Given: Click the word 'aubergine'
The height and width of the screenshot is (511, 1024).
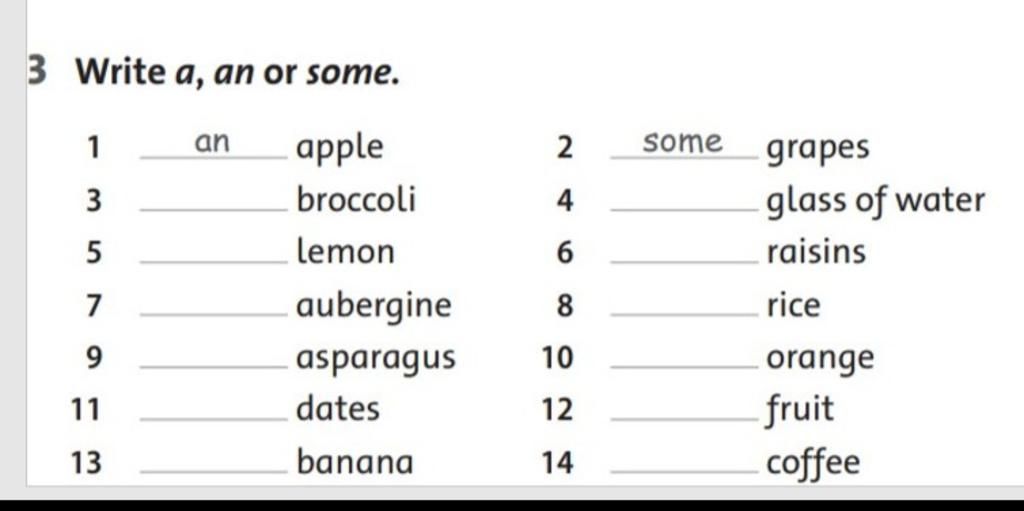Looking at the screenshot, I should coord(374,307).
